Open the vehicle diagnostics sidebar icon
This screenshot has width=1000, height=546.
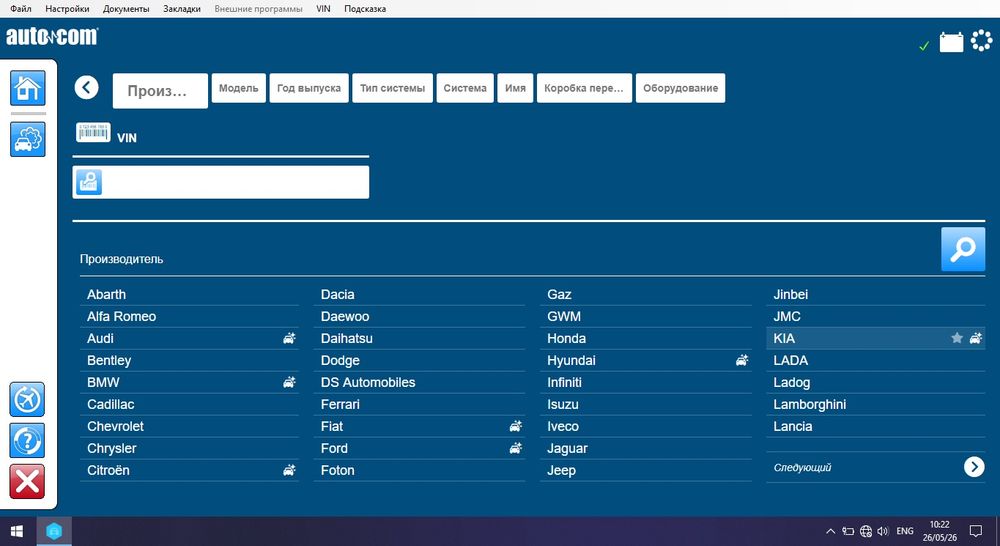[27, 139]
